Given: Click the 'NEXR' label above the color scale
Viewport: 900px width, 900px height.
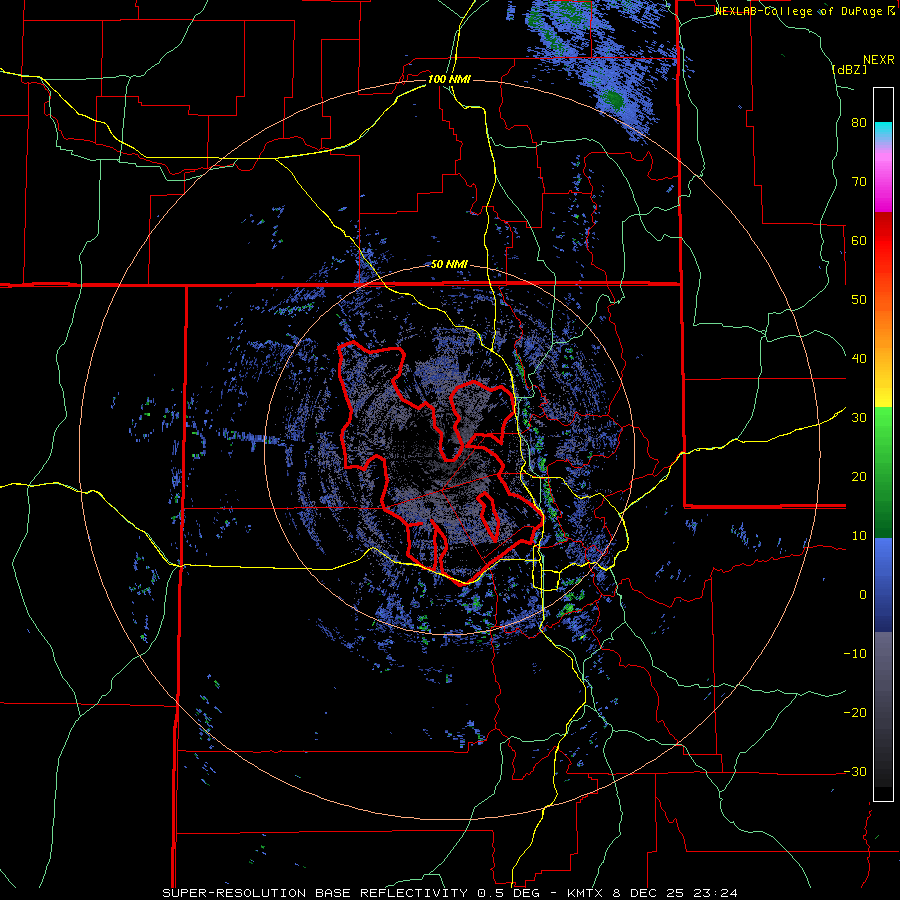Looking at the screenshot, I should [878, 60].
